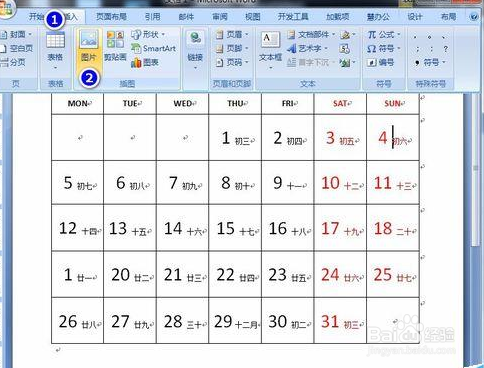Image resolution: width=484 pixels, height=368 pixels.
Task: Insert a 图表 chart
Action: [145, 62]
